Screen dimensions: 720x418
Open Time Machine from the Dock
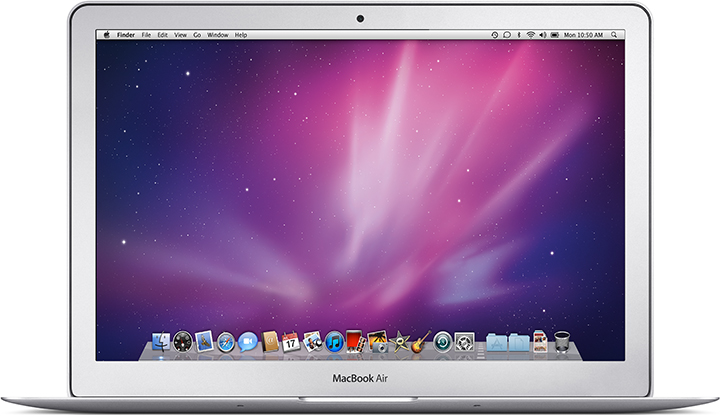click(443, 341)
